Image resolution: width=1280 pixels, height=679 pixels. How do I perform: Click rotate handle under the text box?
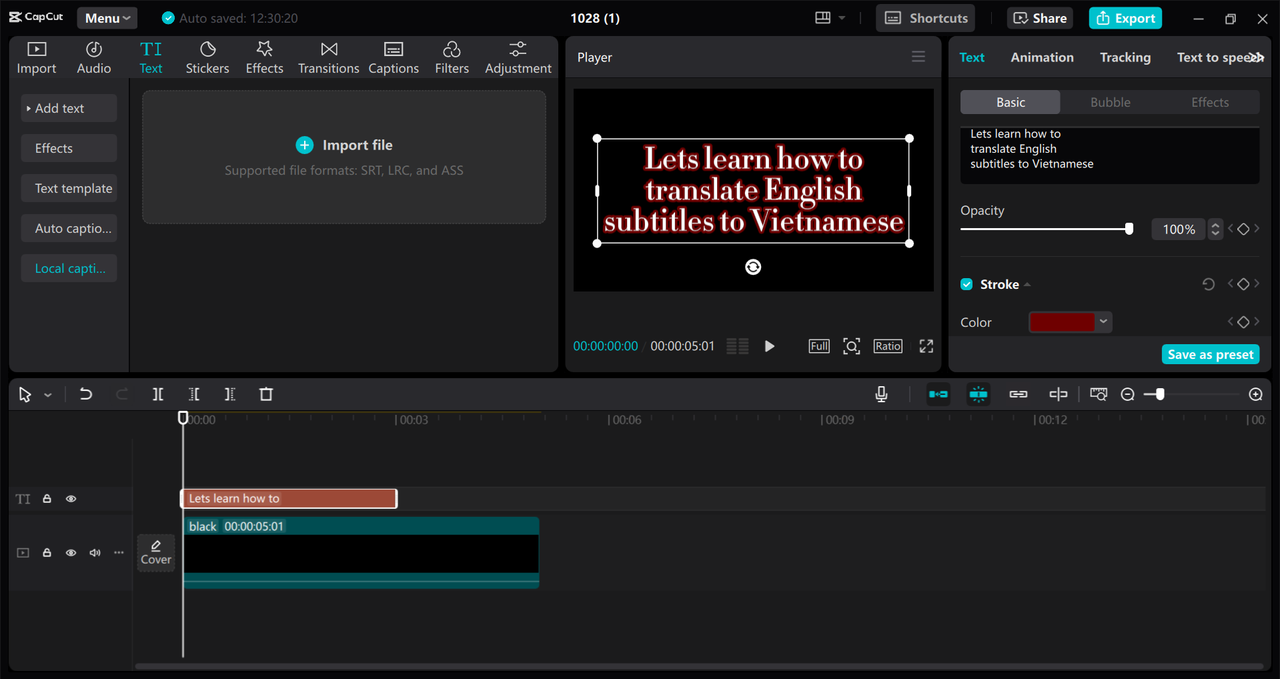click(x=753, y=267)
